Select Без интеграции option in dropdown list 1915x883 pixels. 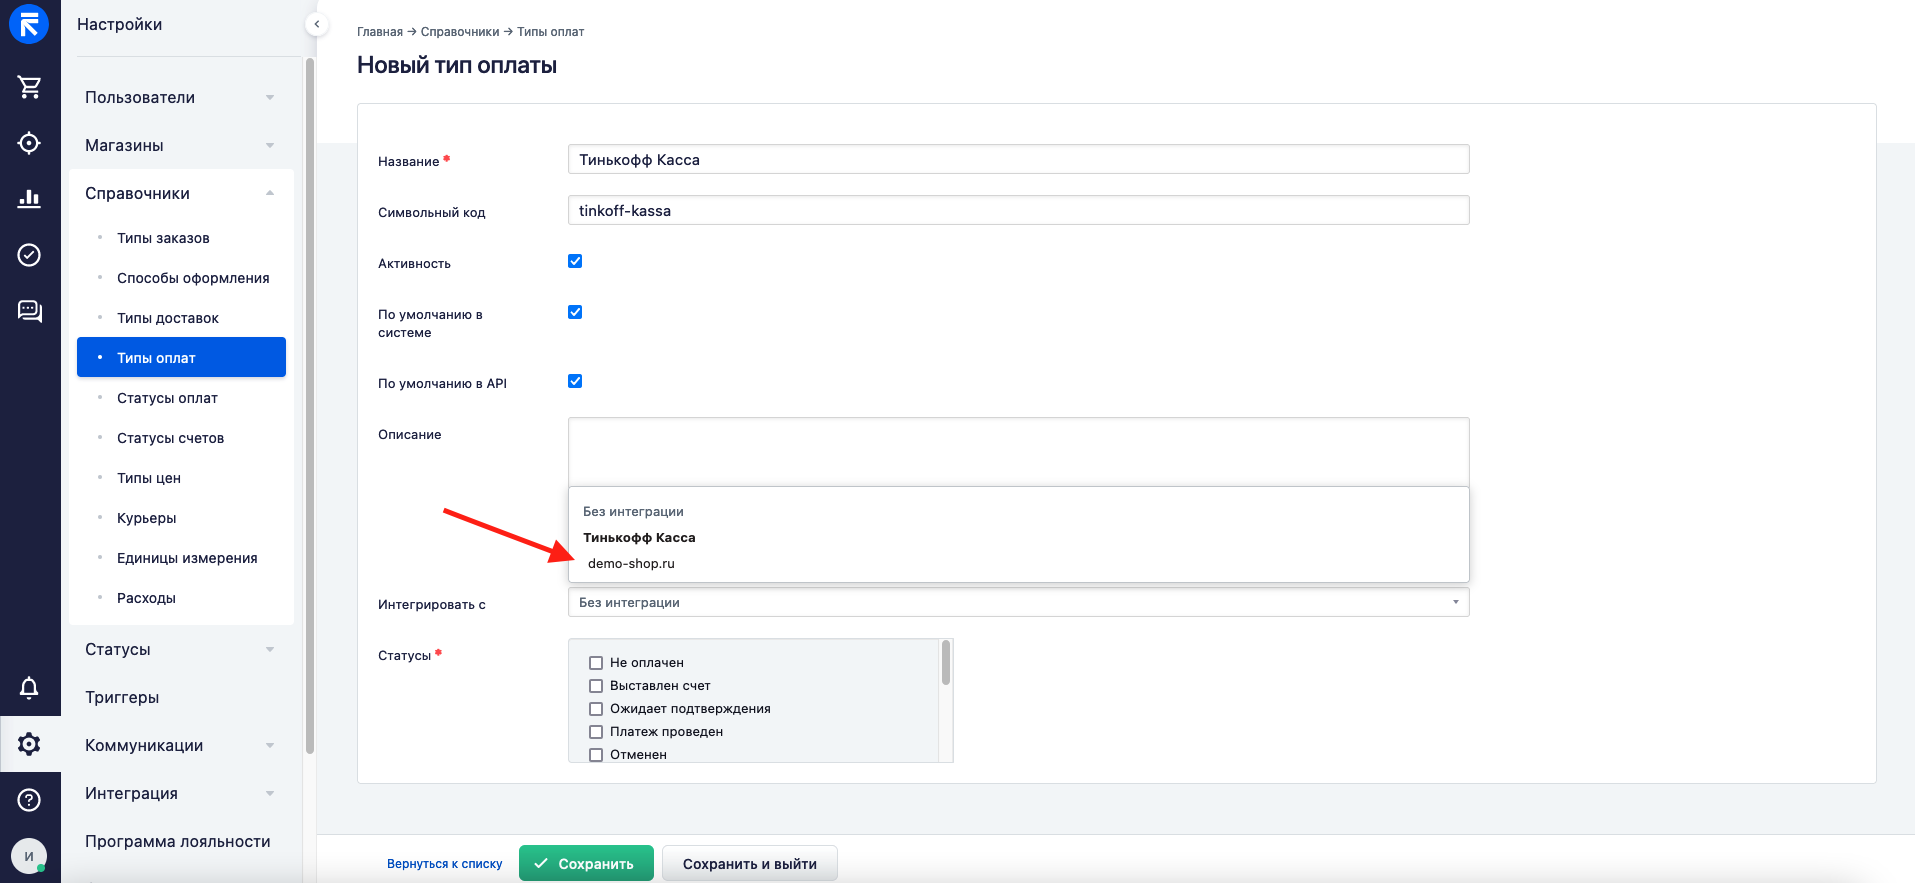pos(1018,511)
